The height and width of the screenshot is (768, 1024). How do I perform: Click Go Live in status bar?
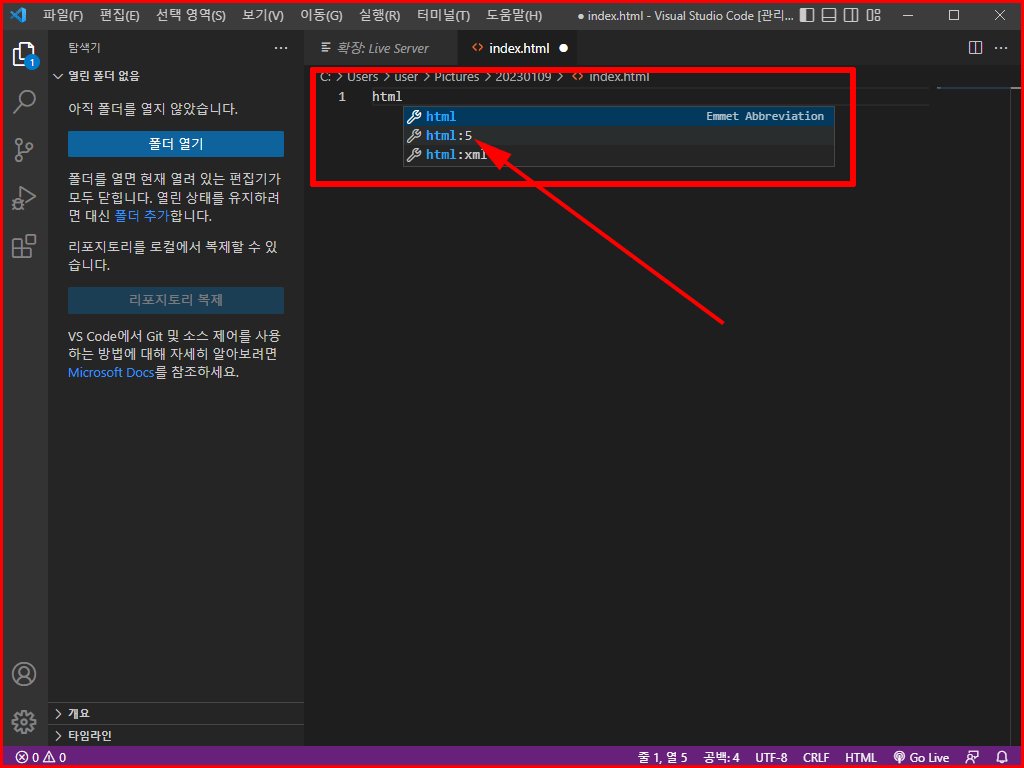[921, 758]
